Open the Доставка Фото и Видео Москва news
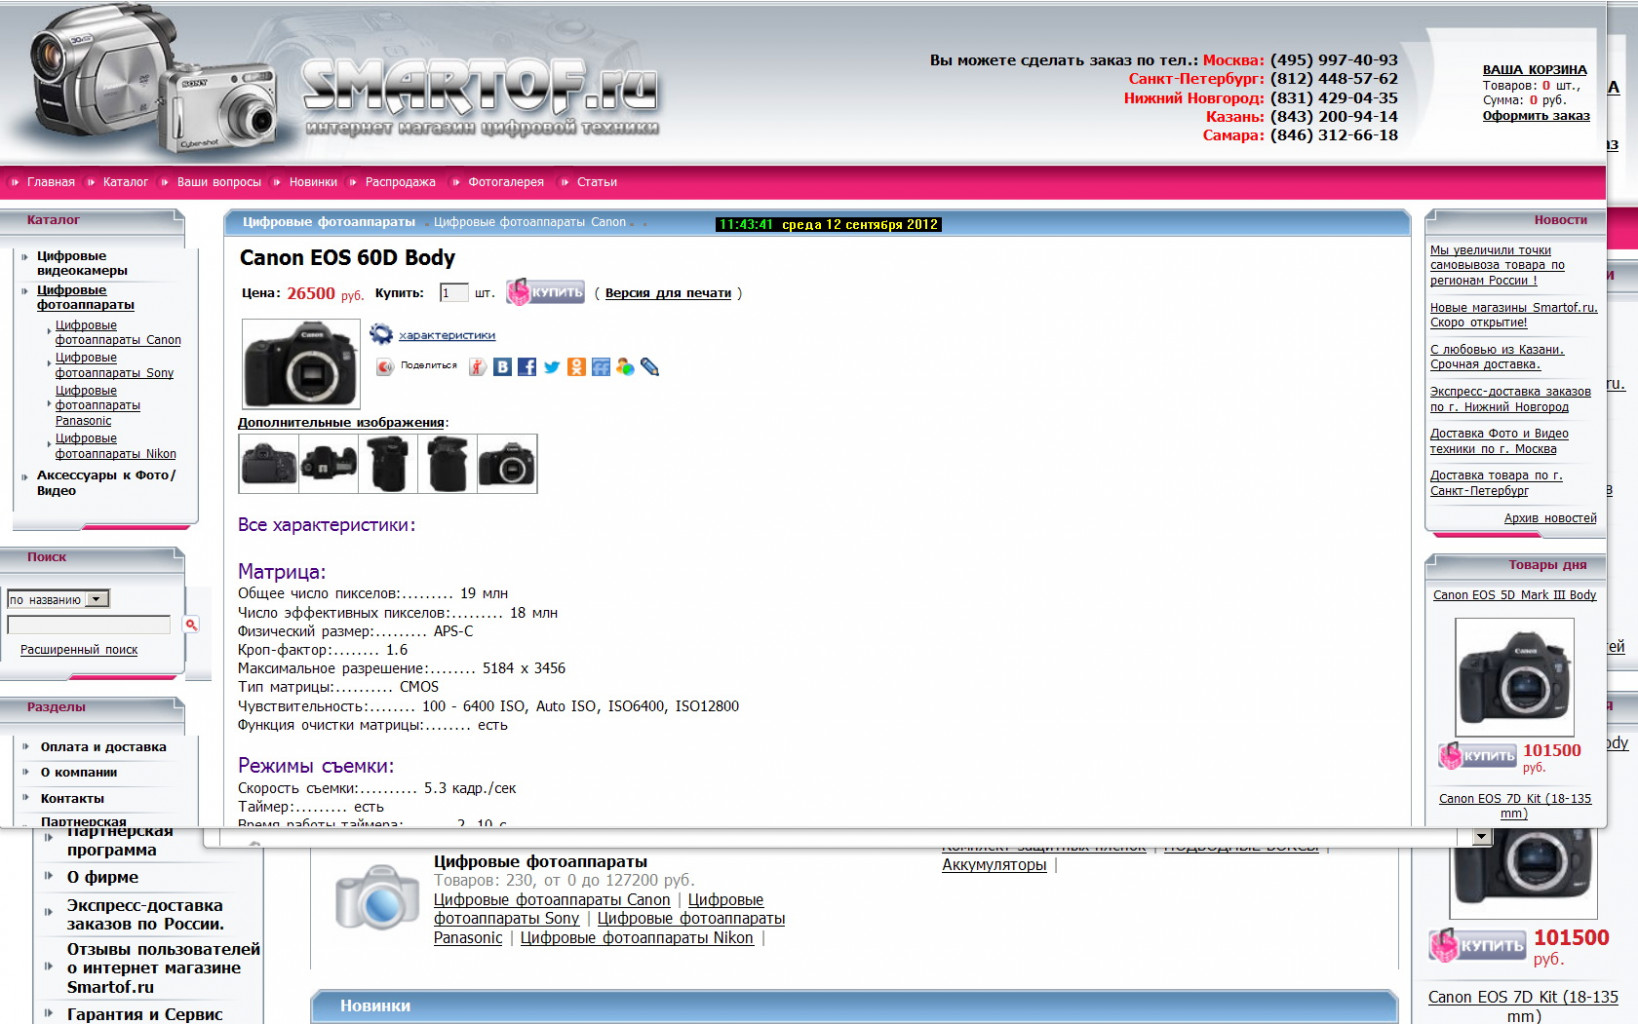 click(x=1499, y=441)
